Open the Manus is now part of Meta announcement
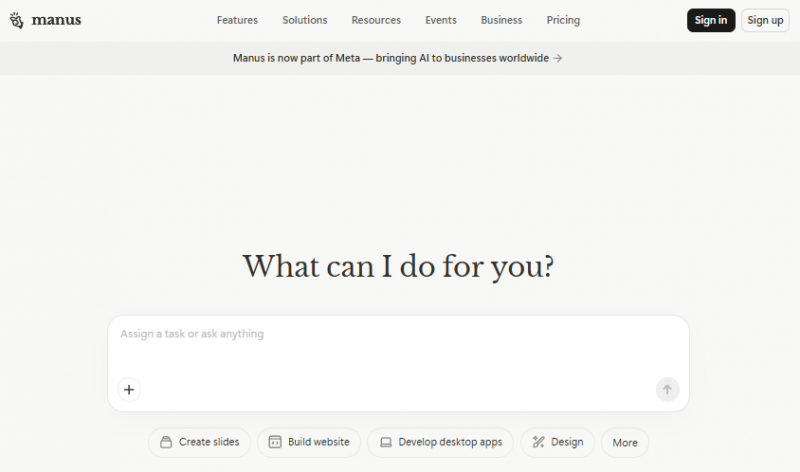Screen dimensions: 800x472 397,58
